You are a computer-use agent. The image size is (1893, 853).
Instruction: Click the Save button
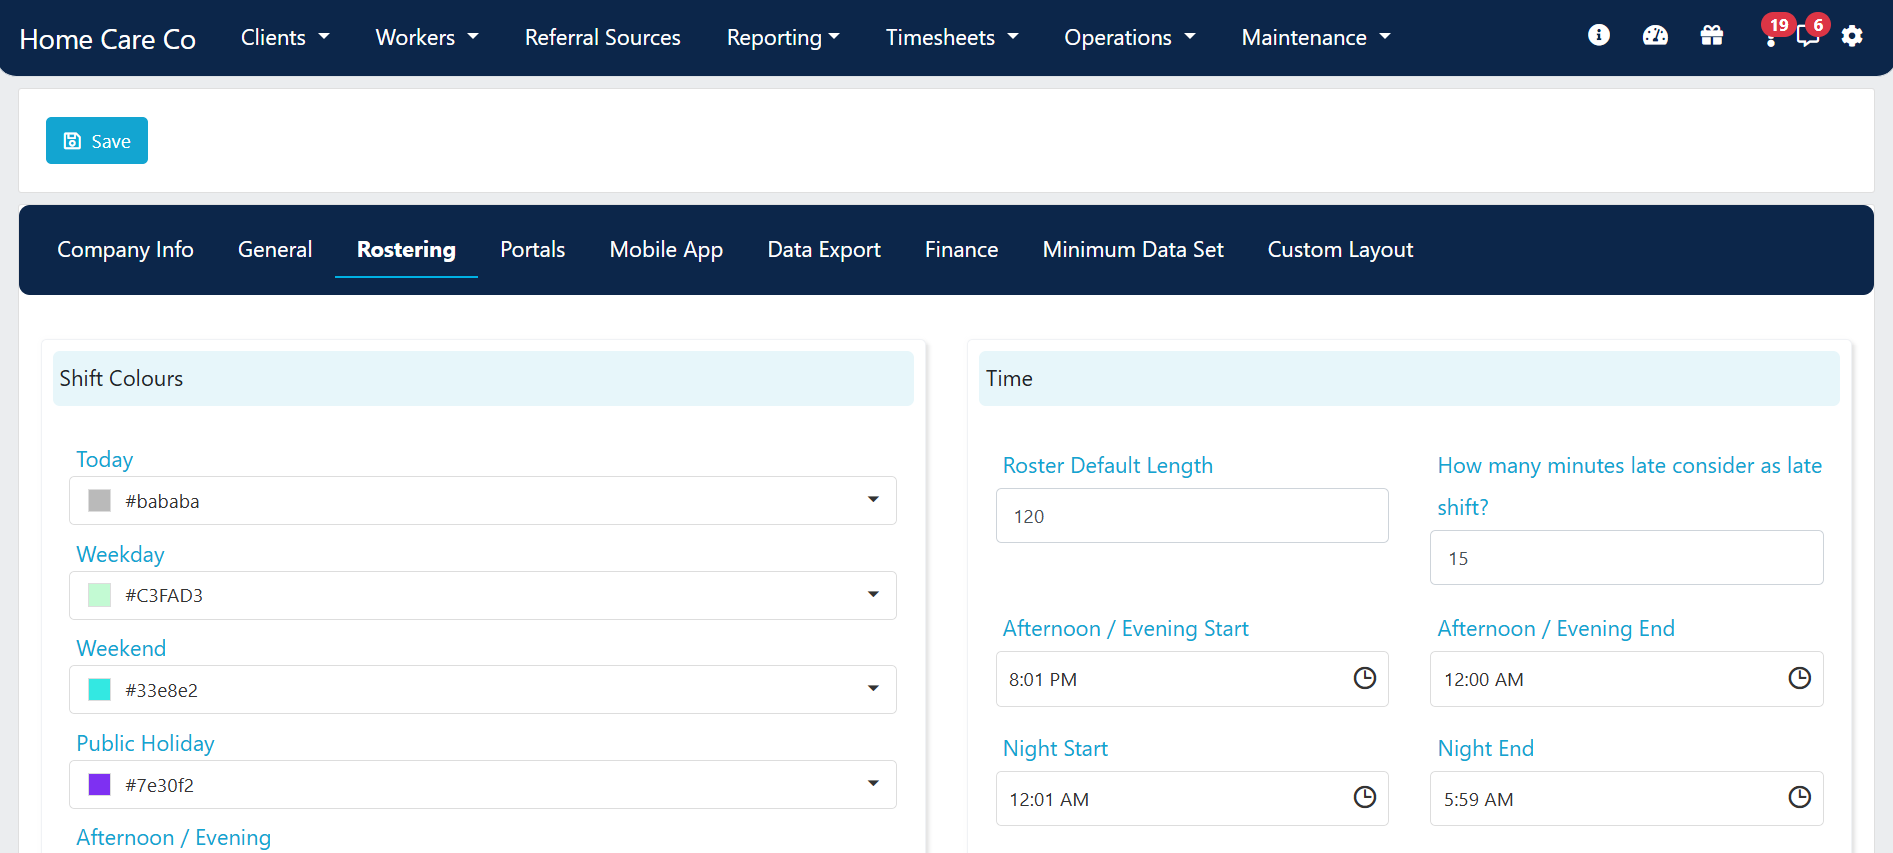(x=97, y=140)
